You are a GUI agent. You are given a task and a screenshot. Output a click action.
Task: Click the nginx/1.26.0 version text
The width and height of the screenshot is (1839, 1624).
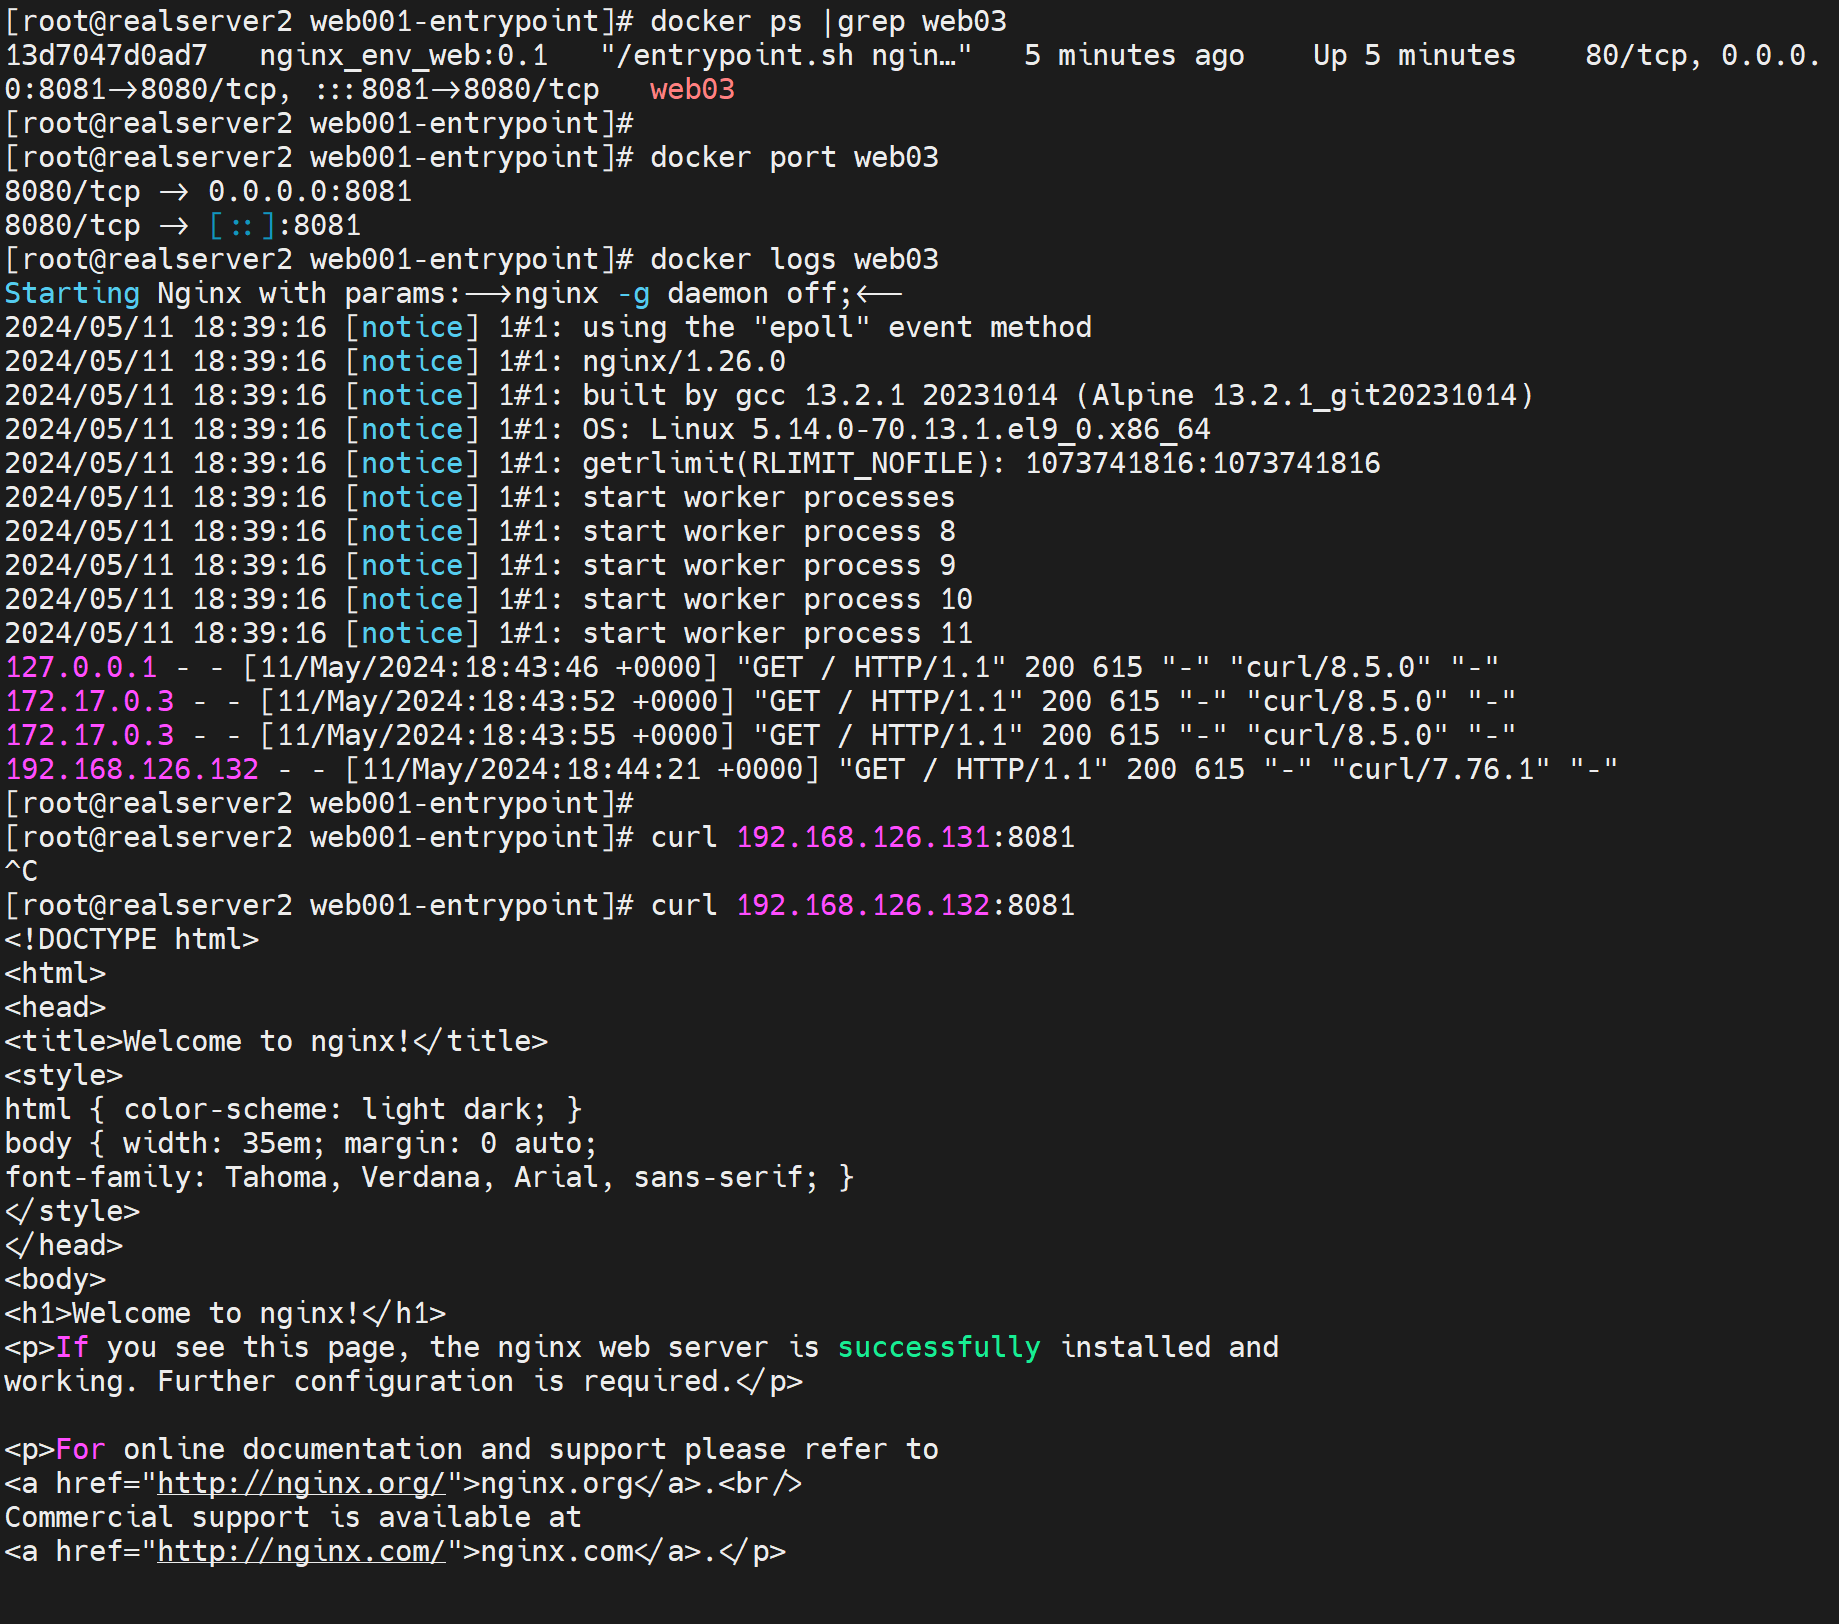pos(684,361)
